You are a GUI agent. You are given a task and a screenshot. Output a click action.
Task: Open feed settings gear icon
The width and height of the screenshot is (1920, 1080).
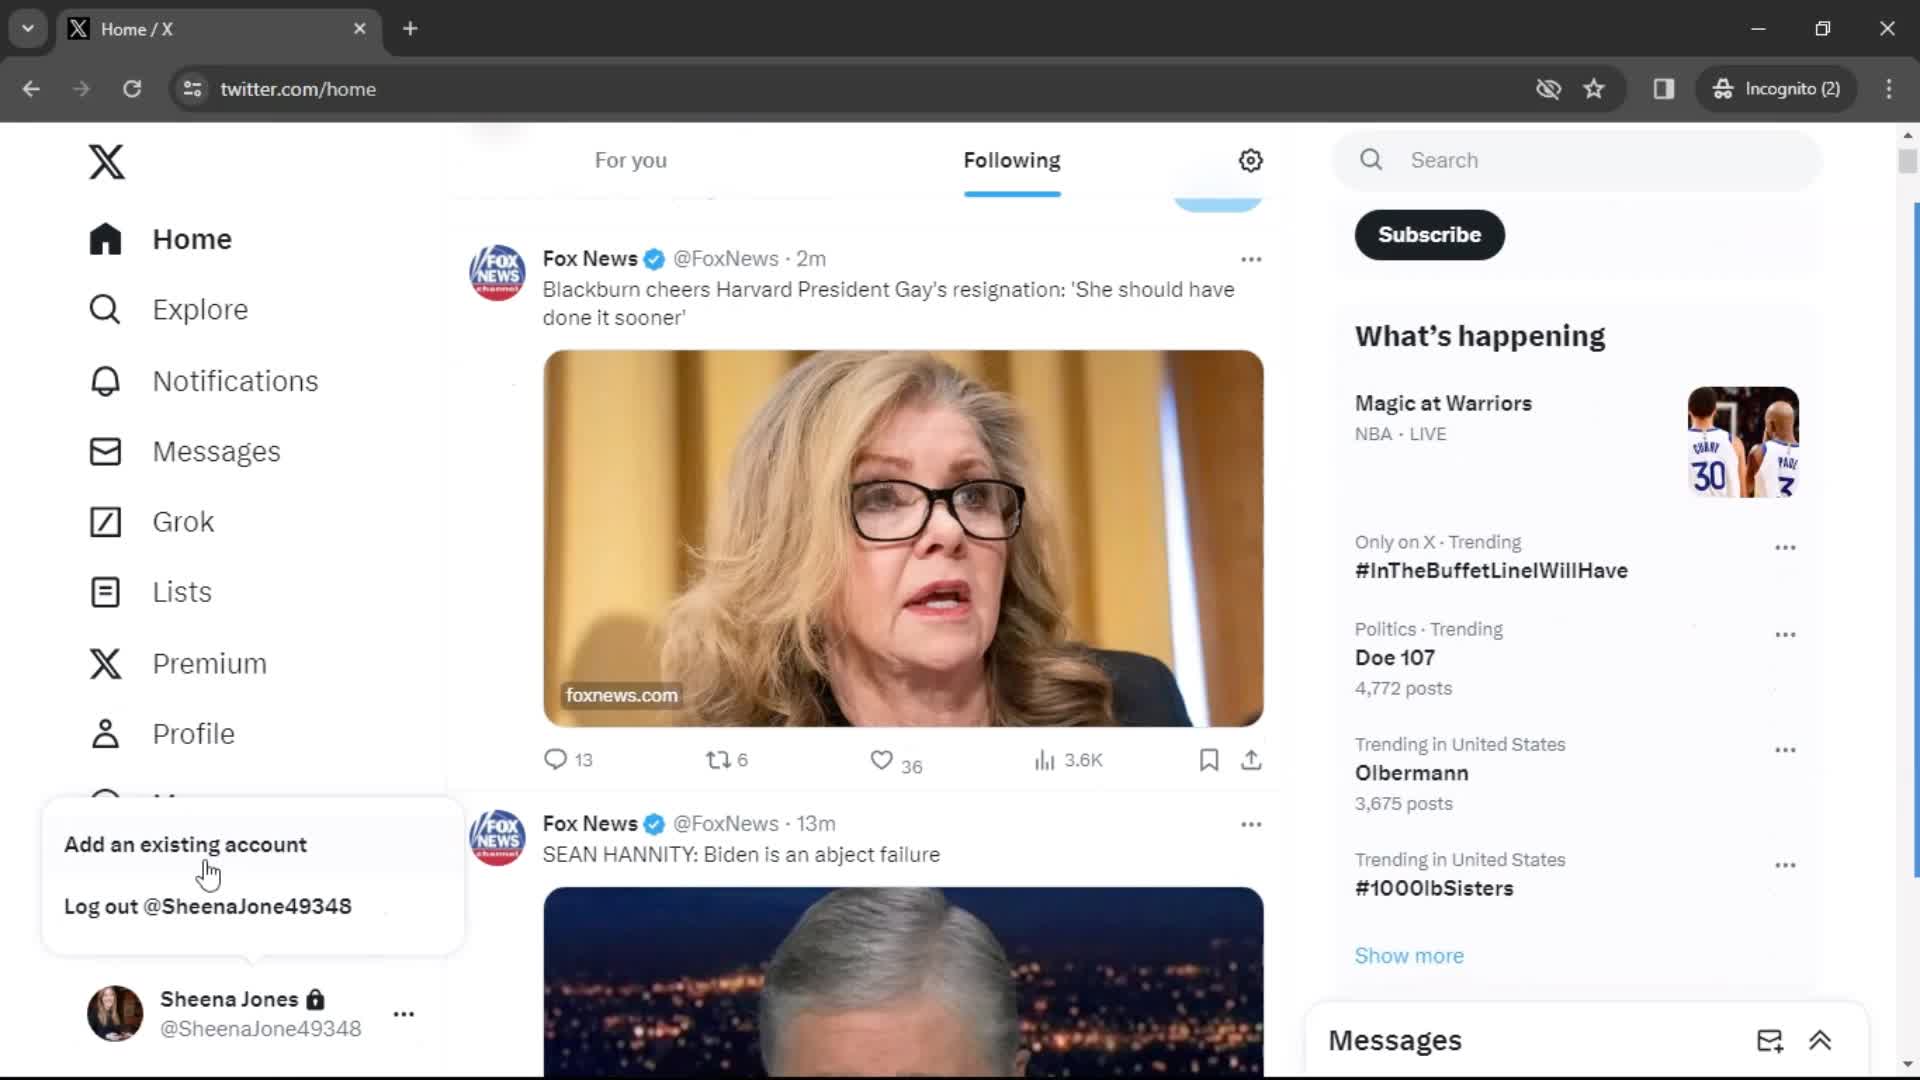point(1249,158)
